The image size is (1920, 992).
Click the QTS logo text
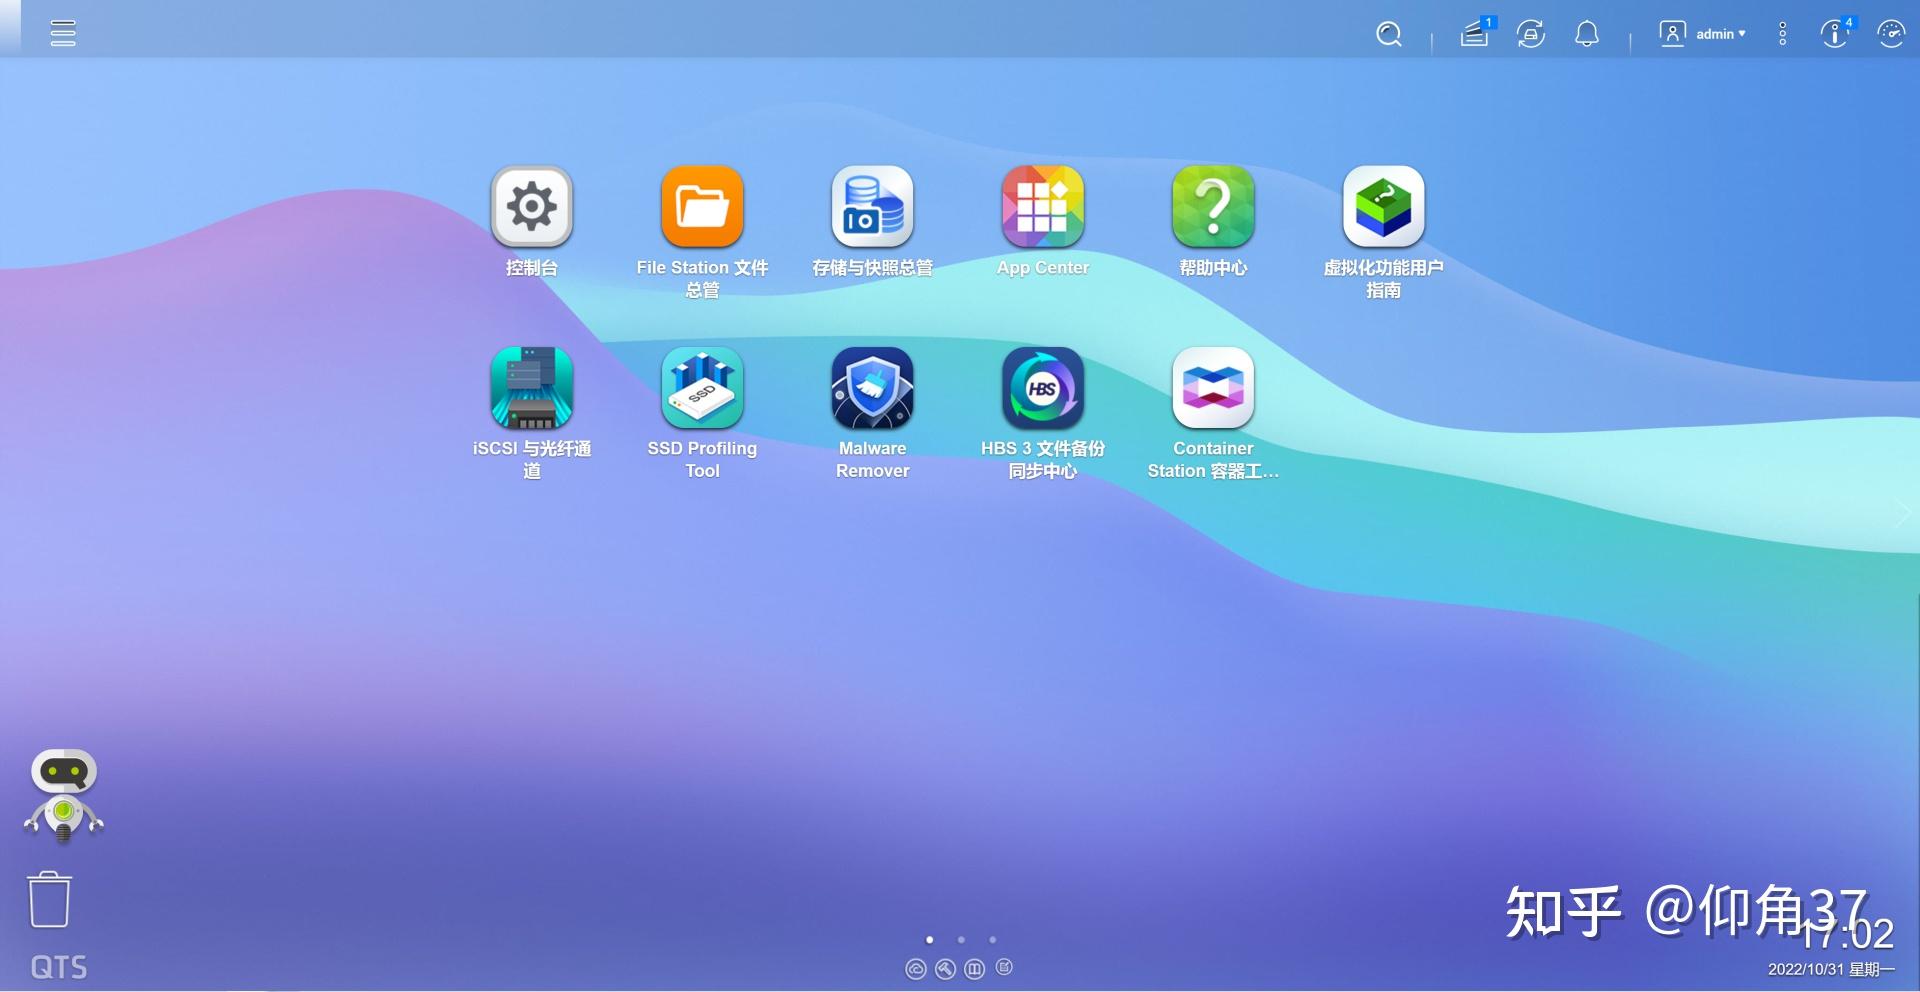pos(59,967)
